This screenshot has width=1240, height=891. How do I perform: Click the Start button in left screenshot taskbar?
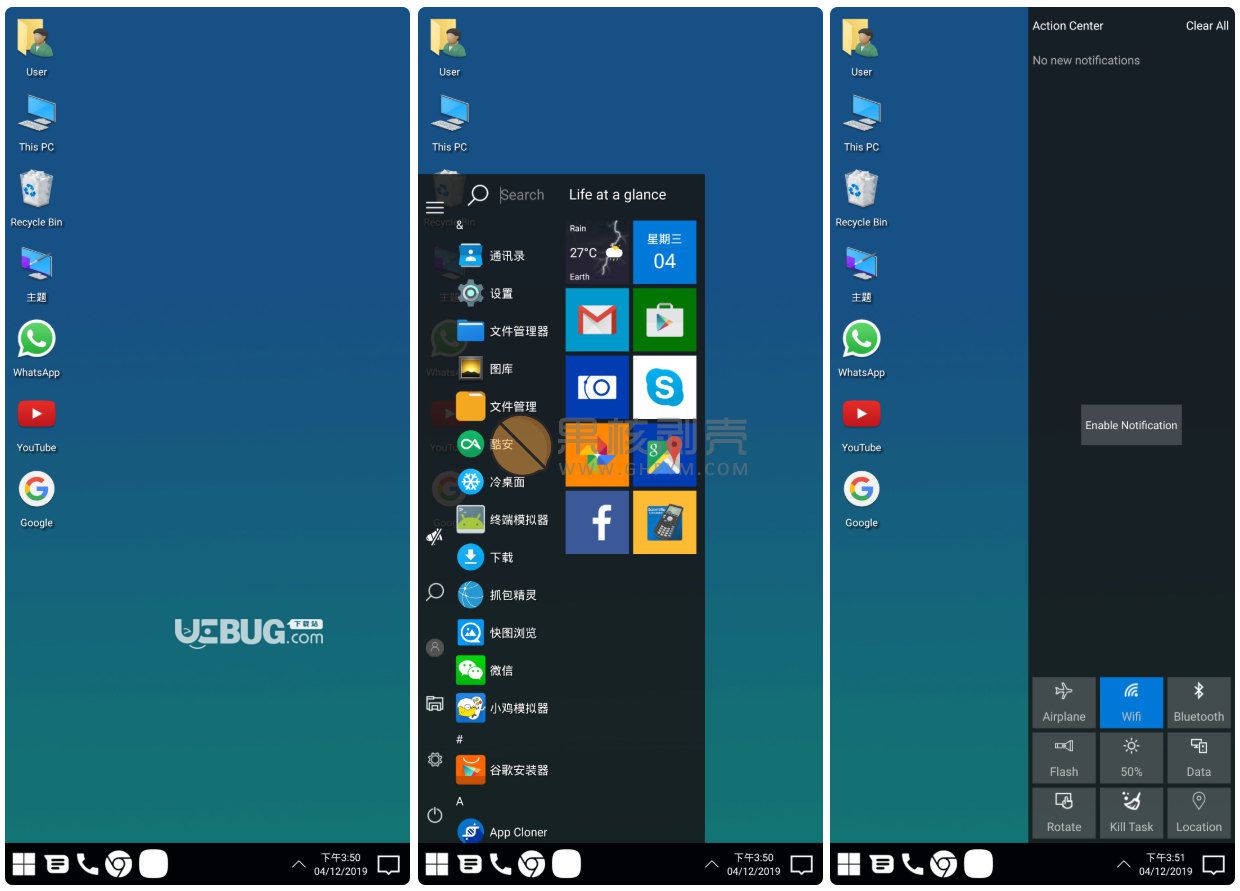[24, 864]
